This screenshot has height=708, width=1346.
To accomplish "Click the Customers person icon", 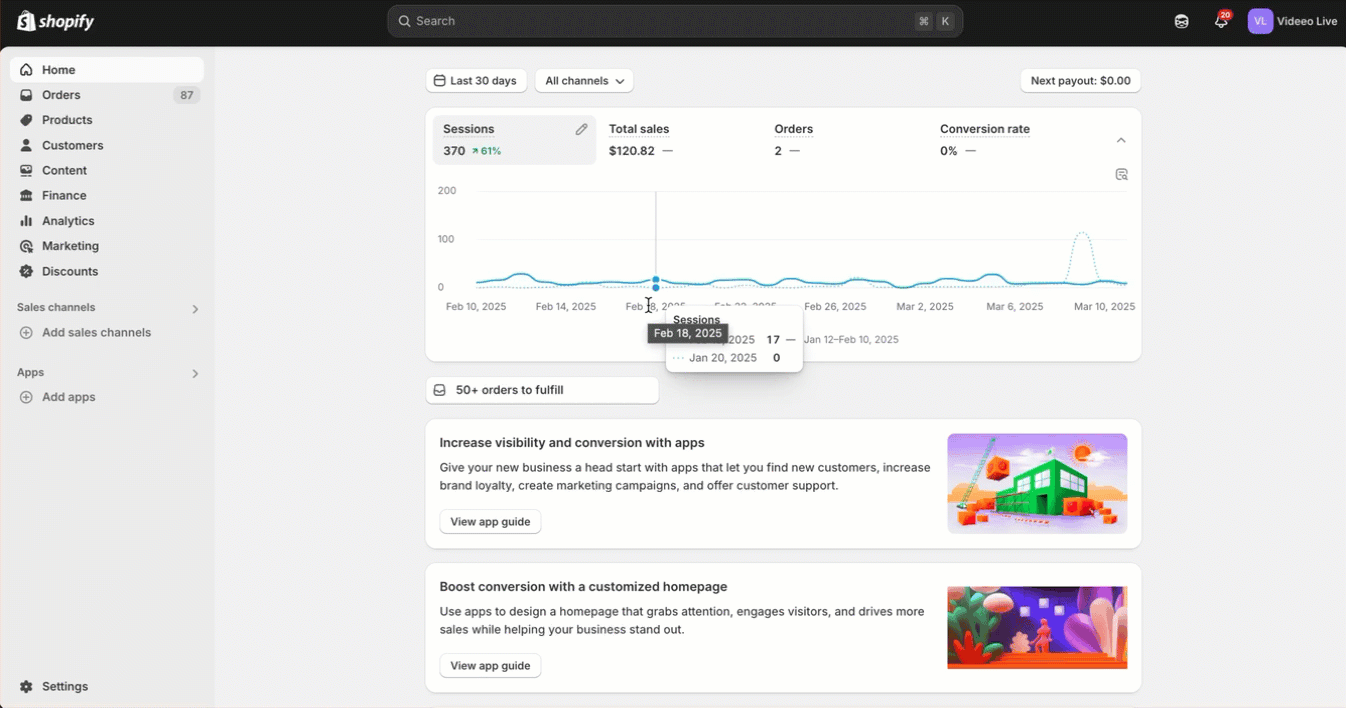I will point(26,145).
